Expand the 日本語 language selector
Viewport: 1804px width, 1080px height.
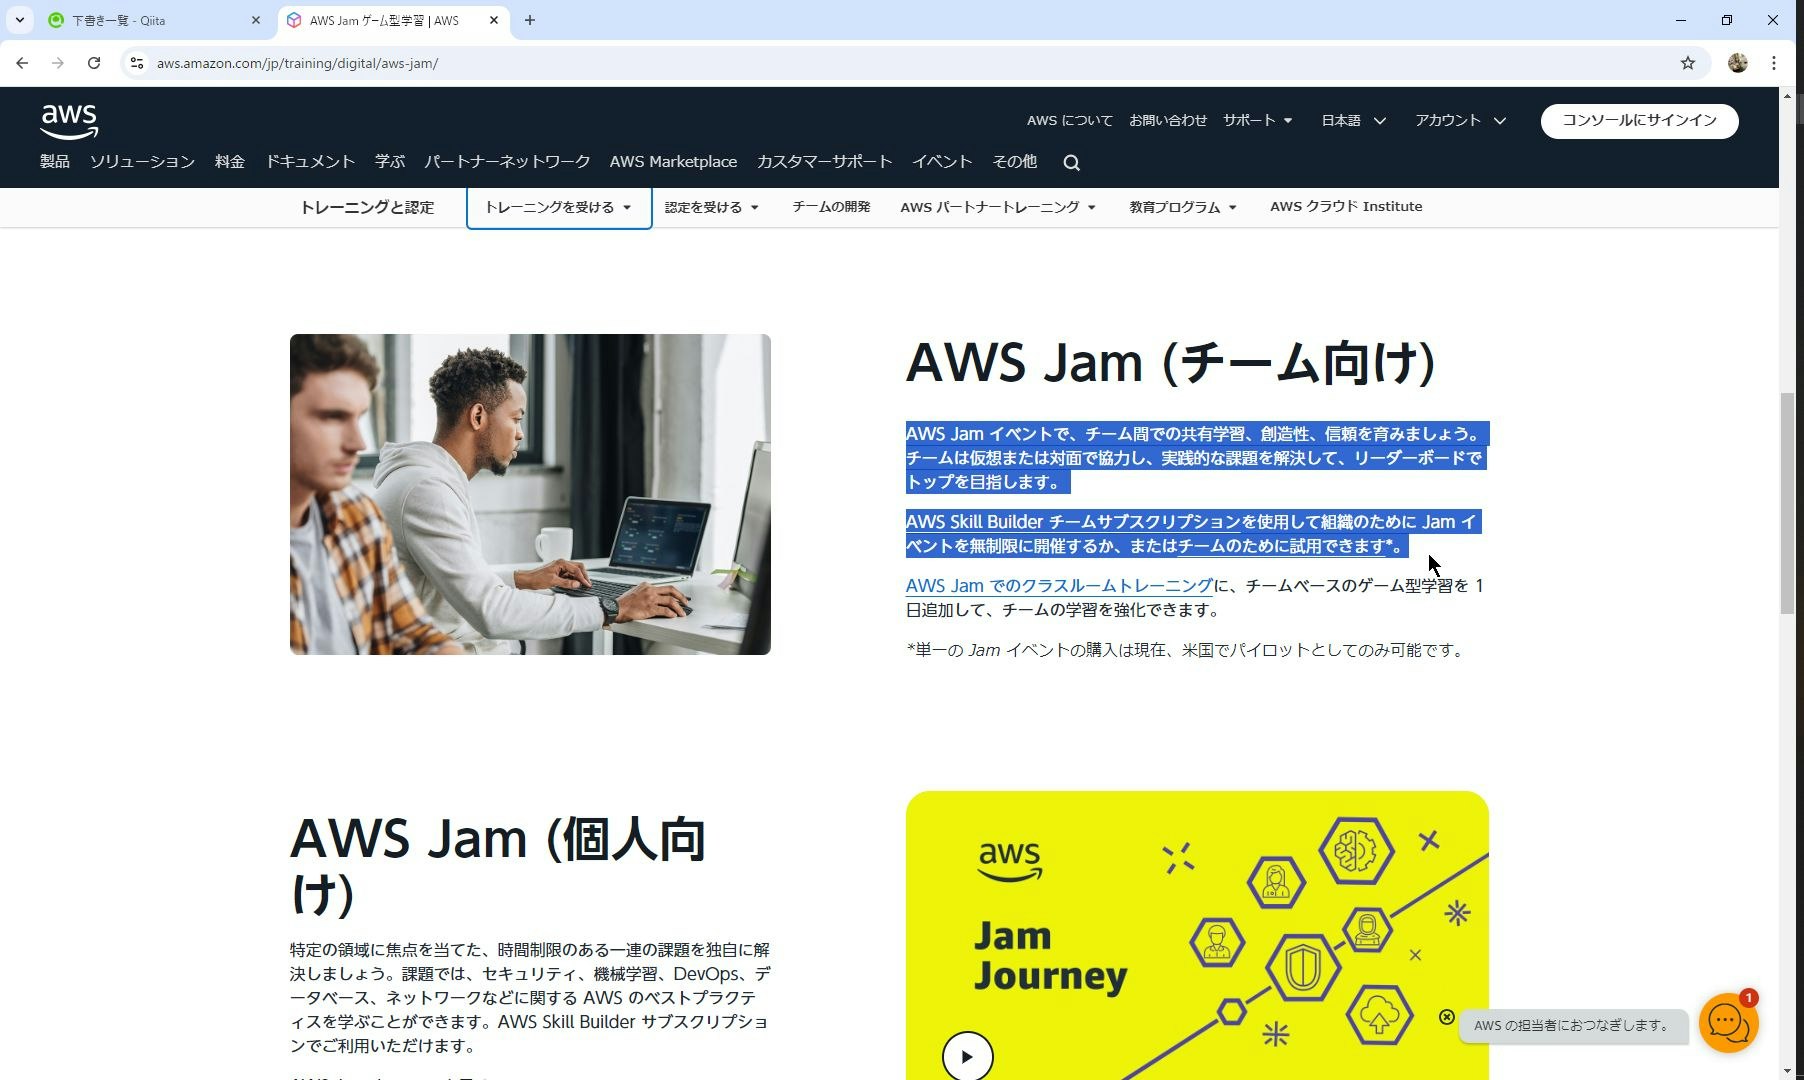1353,120
